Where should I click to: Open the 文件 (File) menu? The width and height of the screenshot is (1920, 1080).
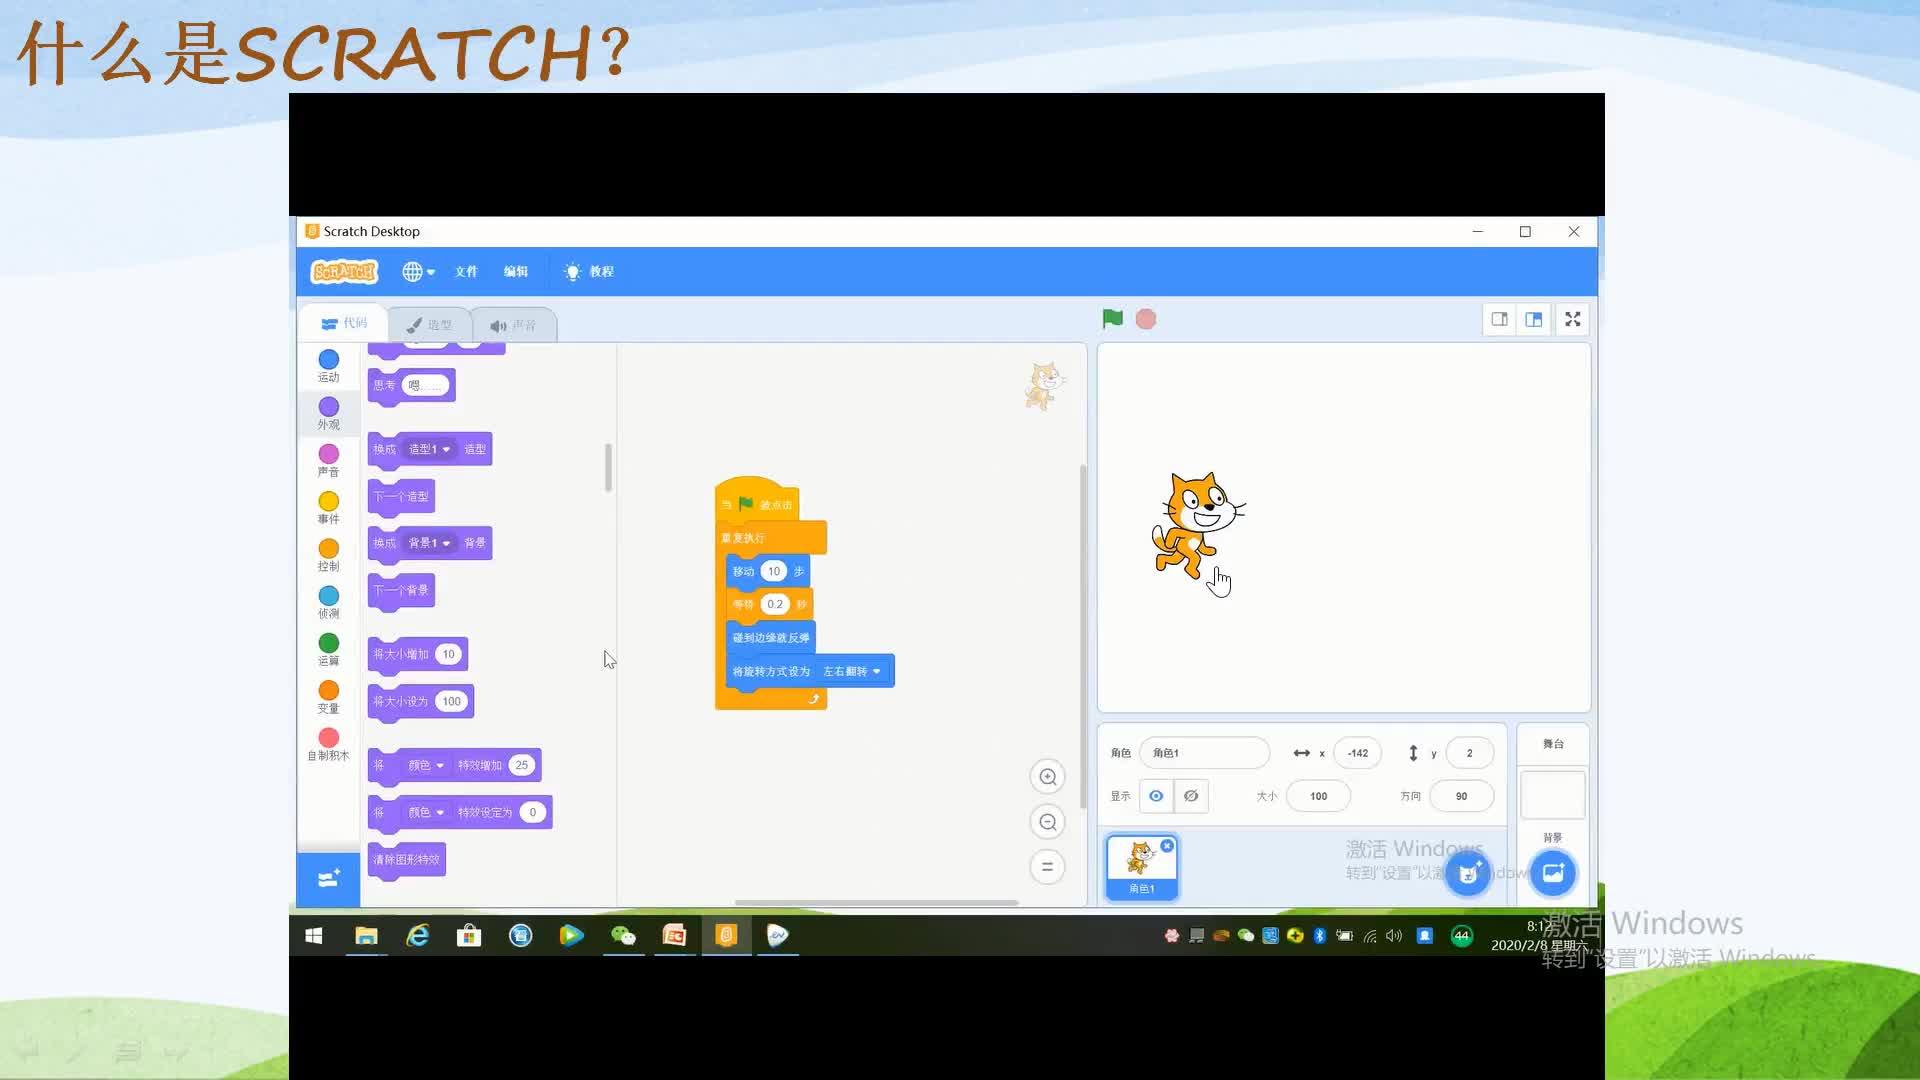coord(466,271)
